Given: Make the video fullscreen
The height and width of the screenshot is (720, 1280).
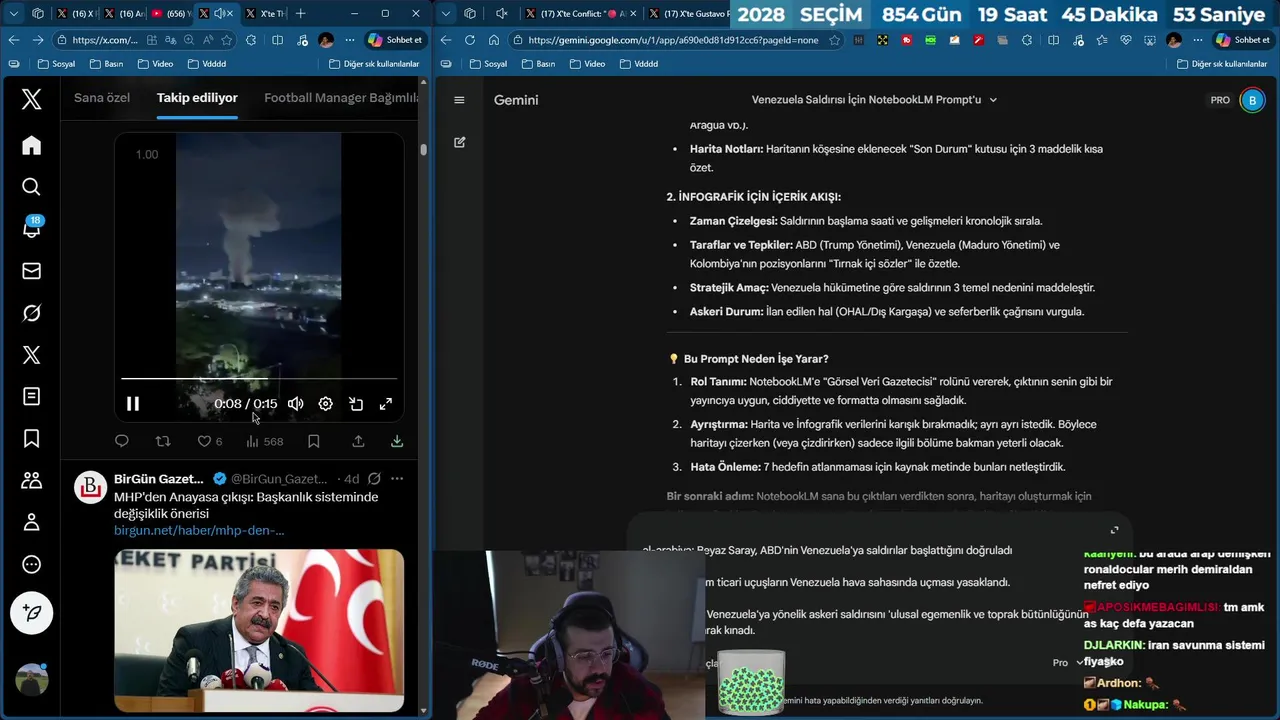Looking at the screenshot, I should pyautogui.click(x=386, y=404).
